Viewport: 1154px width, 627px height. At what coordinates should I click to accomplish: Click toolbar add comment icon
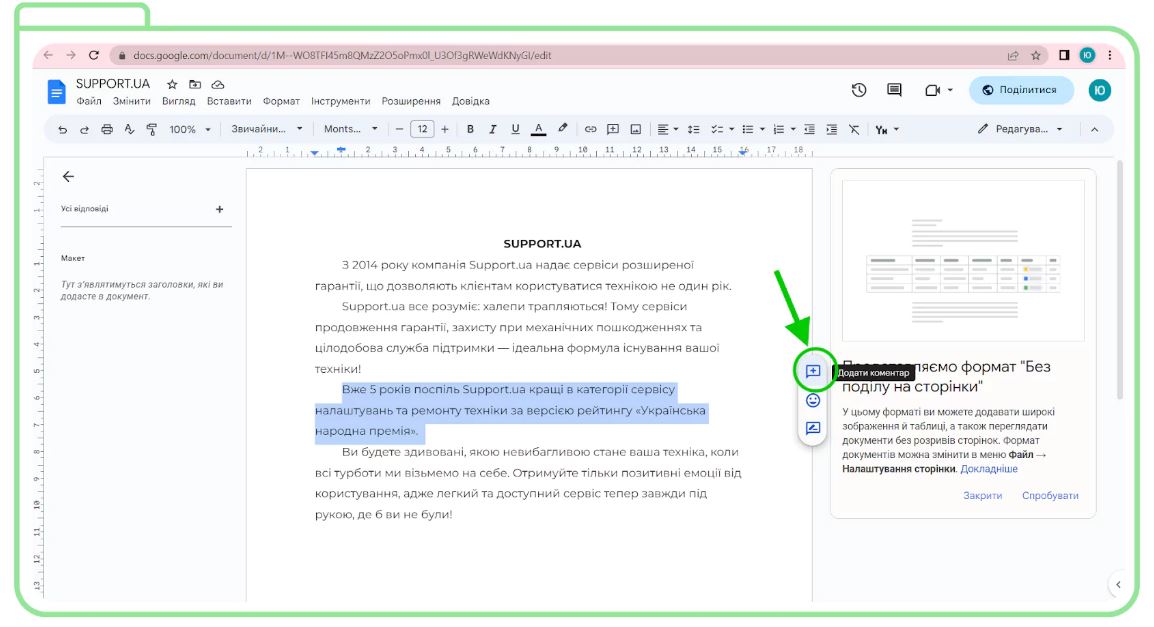click(612, 130)
